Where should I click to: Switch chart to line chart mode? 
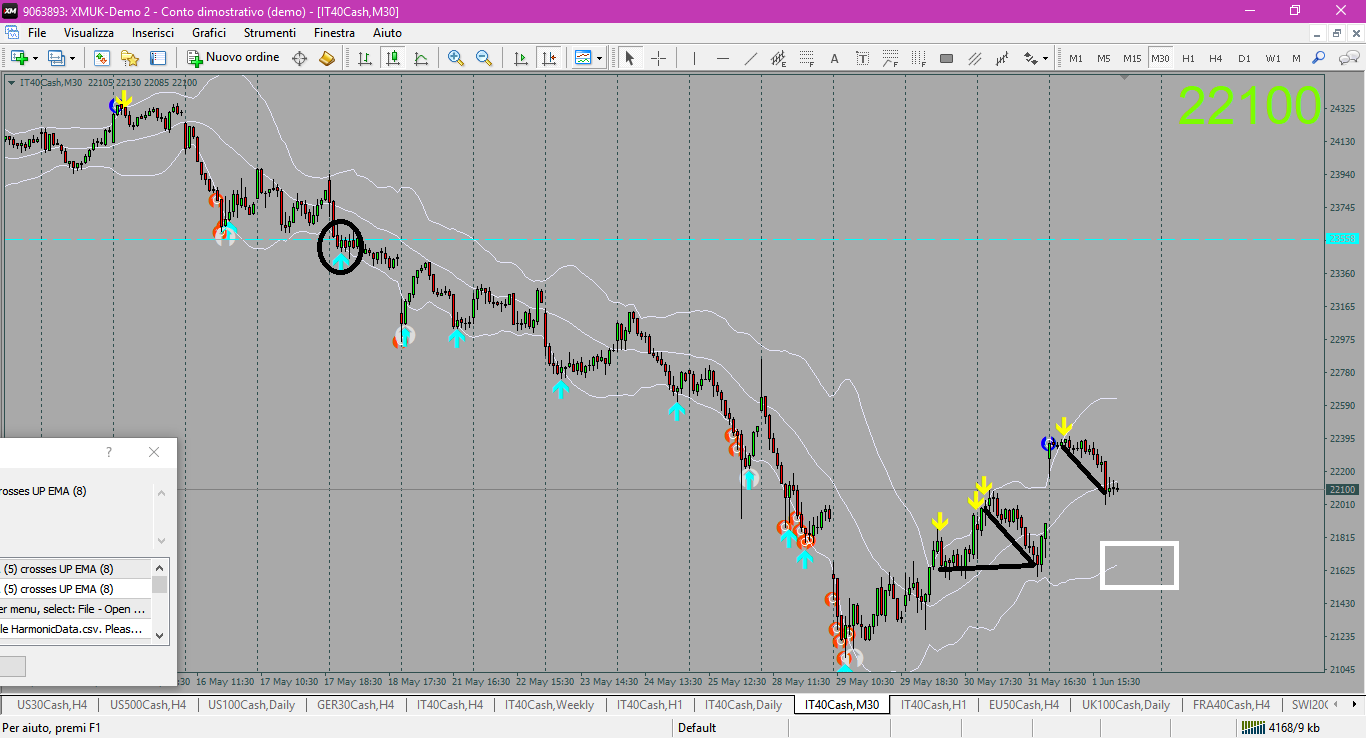421,58
